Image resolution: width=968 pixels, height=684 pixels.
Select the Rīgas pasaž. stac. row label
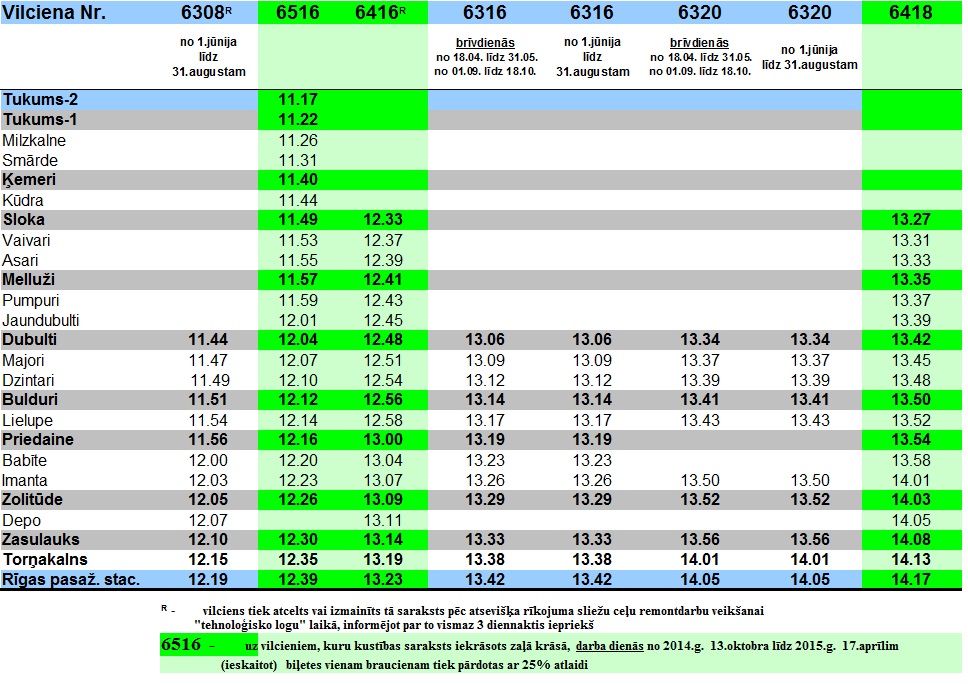click(72, 580)
